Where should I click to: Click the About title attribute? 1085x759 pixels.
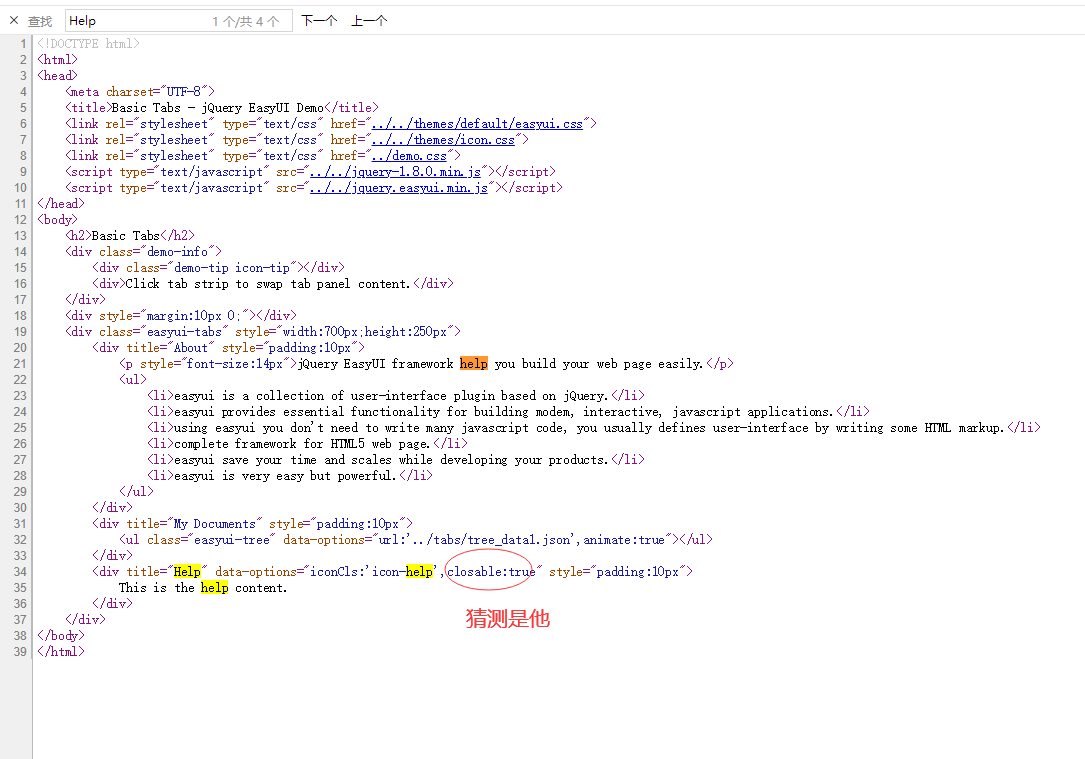click(x=170, y=348)
